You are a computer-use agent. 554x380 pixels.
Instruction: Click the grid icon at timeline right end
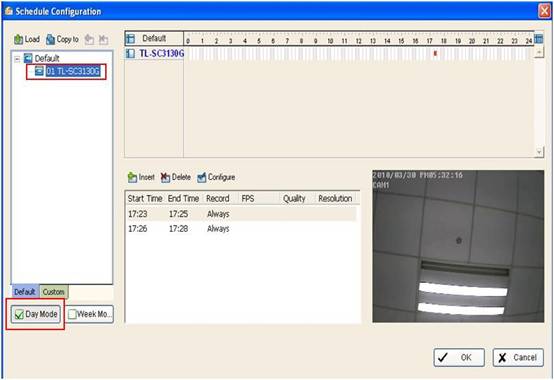538,39
